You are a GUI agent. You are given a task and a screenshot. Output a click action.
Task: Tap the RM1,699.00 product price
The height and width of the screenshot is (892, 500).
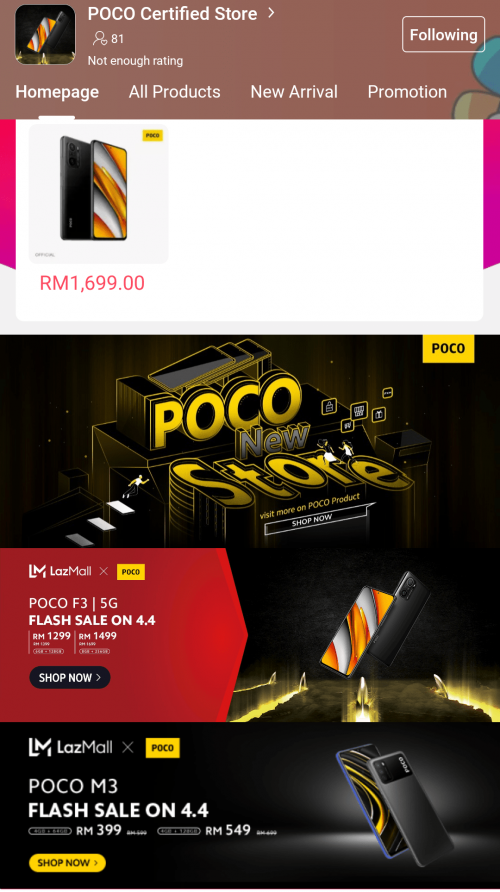(92, 283)
